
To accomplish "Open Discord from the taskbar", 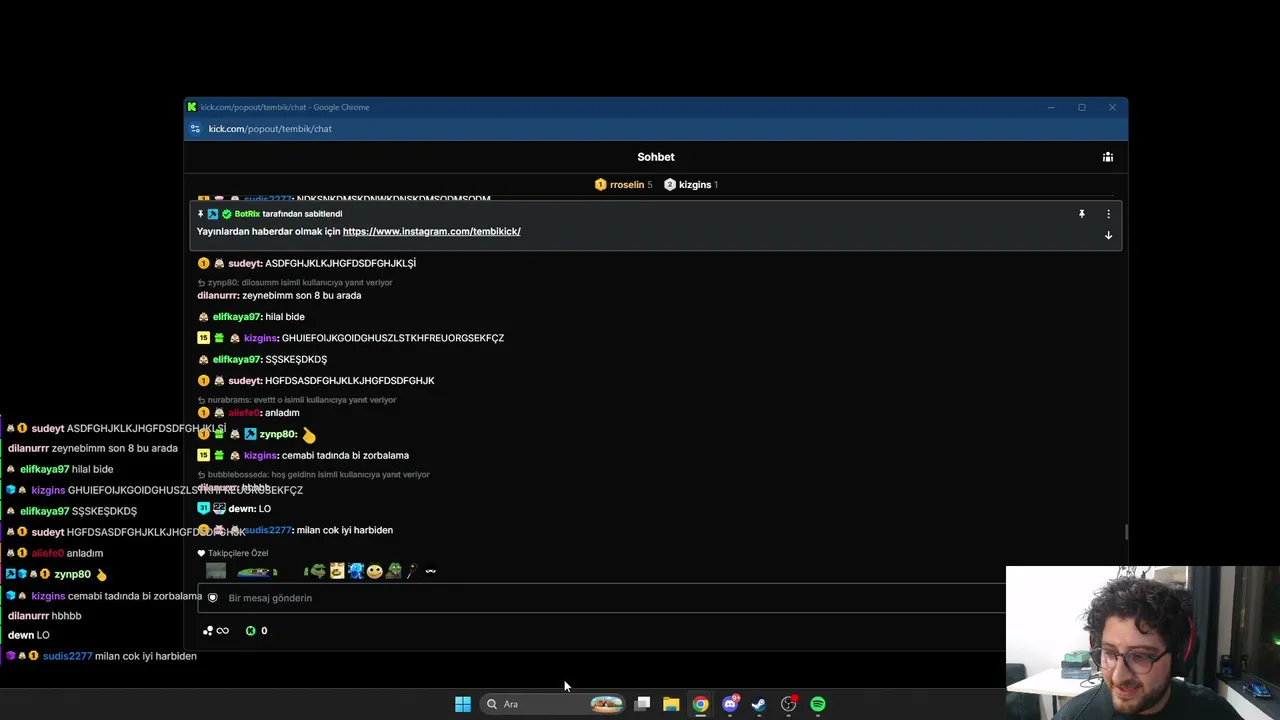I will point(730,704).
